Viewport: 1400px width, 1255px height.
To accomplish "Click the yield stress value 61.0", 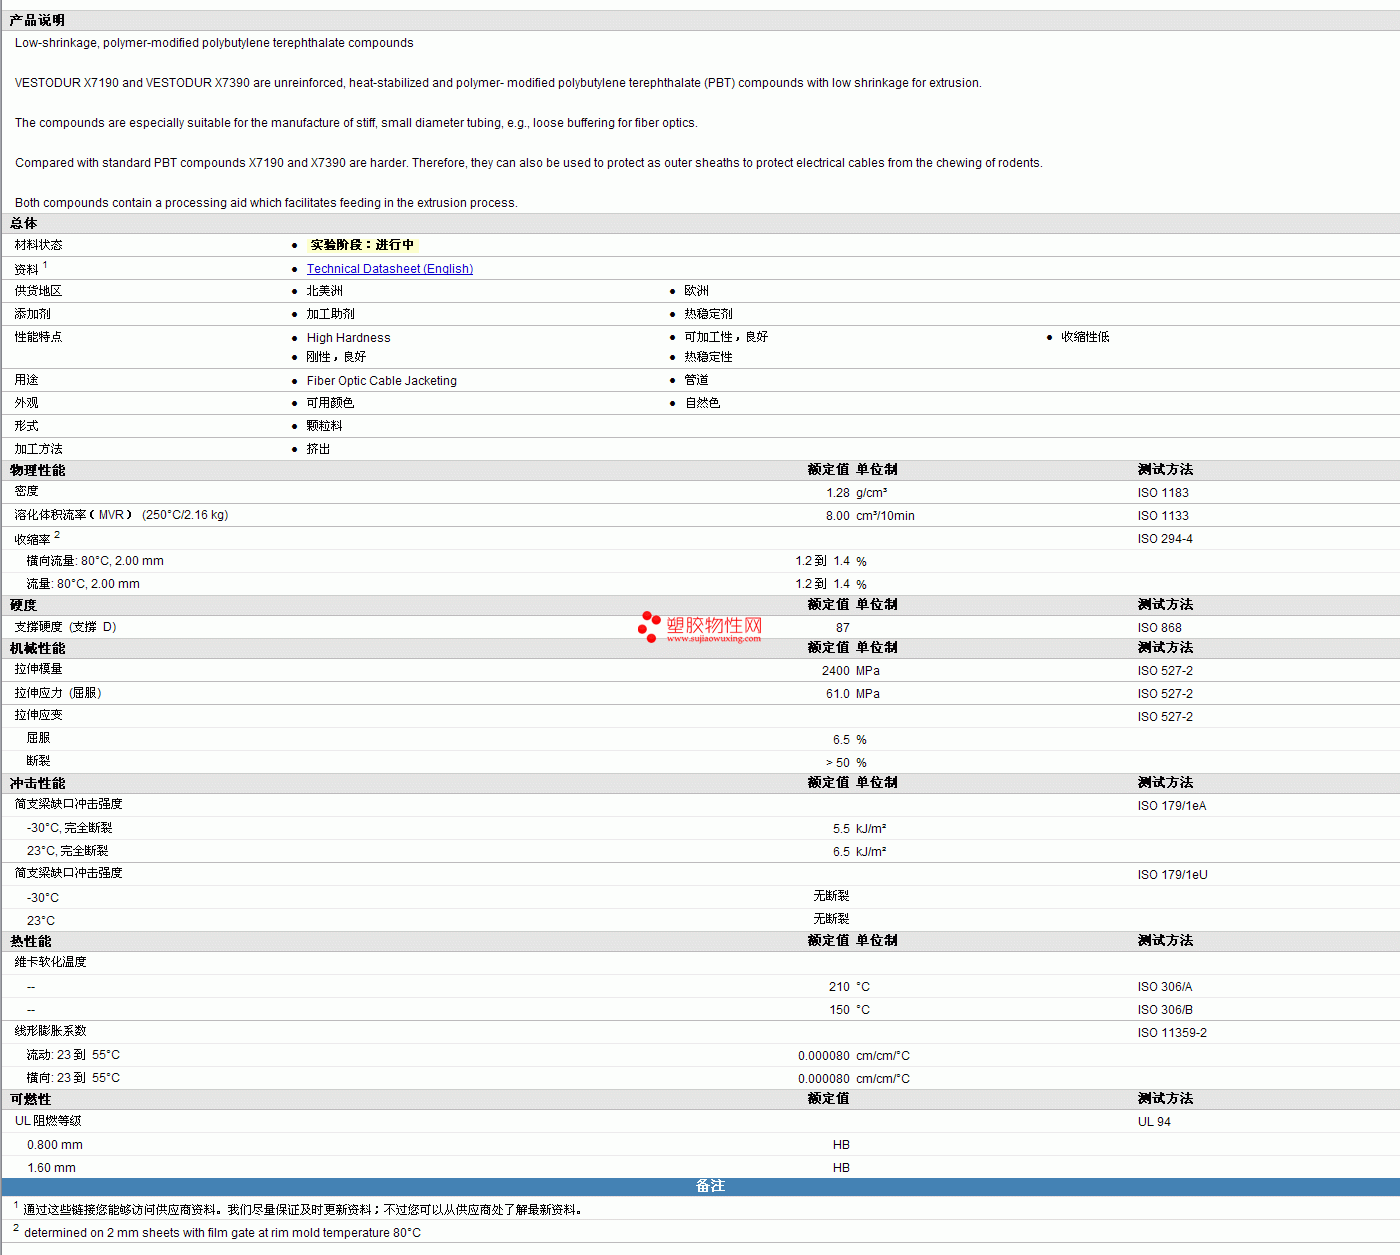I will point(838,694).
